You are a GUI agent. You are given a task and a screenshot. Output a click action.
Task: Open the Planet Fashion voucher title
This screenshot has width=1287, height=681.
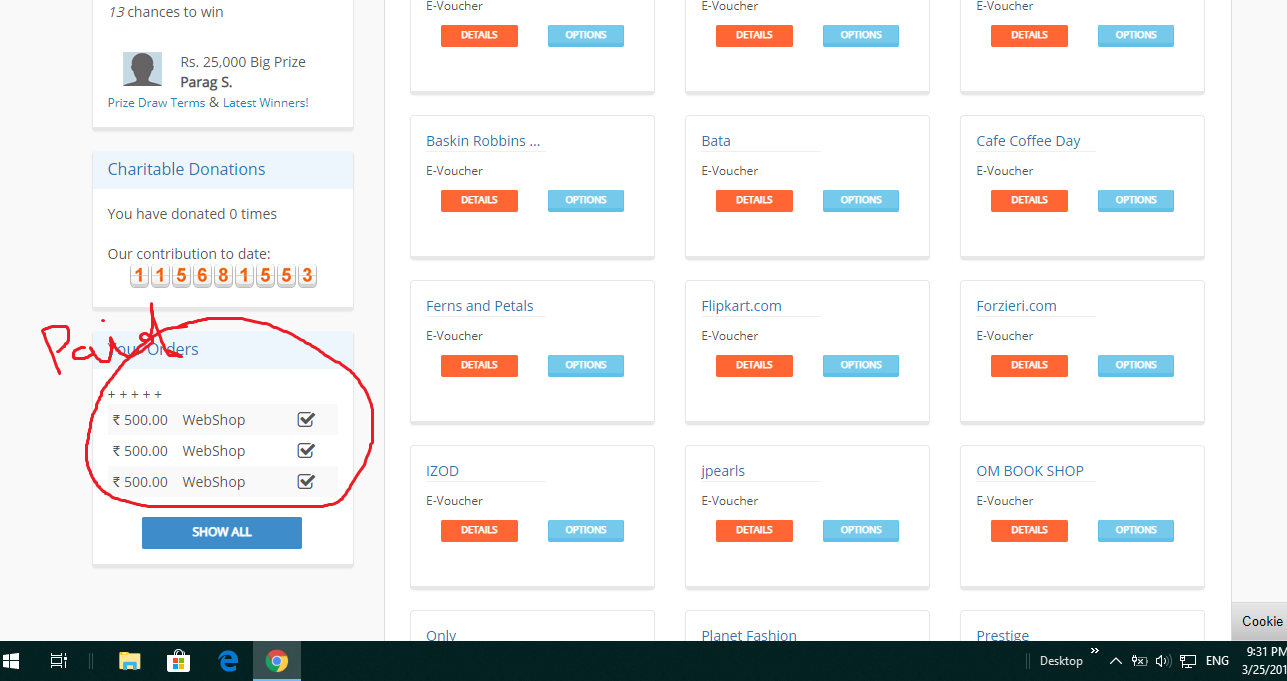coord(749,635)
